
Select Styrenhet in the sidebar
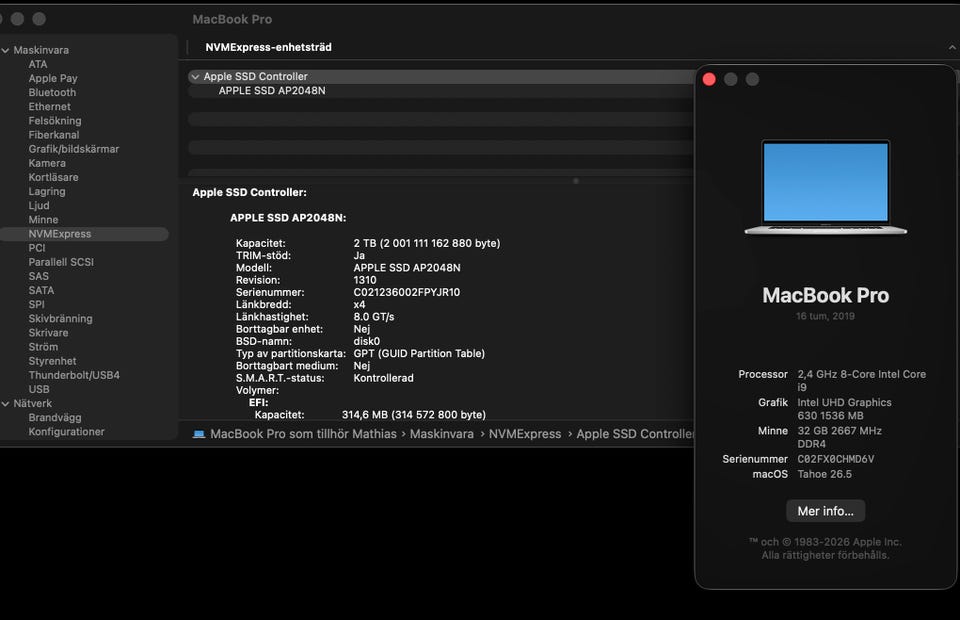(52, 361)
